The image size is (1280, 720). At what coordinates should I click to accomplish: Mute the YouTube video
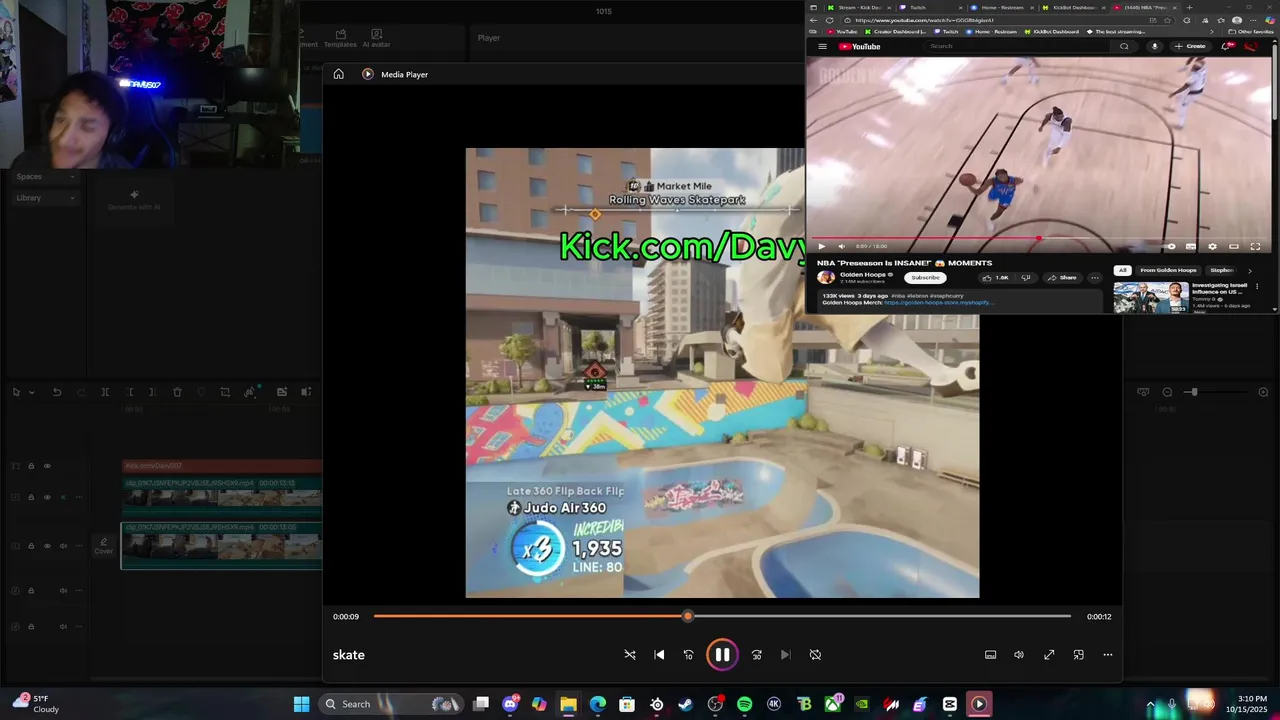[x=841, y=246]
